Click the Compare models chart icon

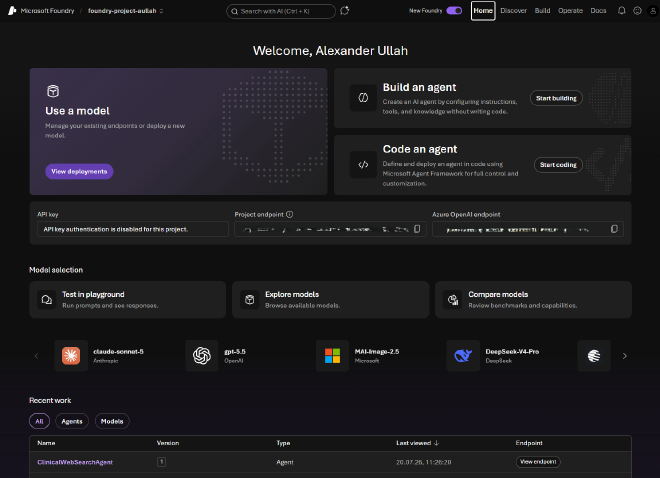(453, 300)
